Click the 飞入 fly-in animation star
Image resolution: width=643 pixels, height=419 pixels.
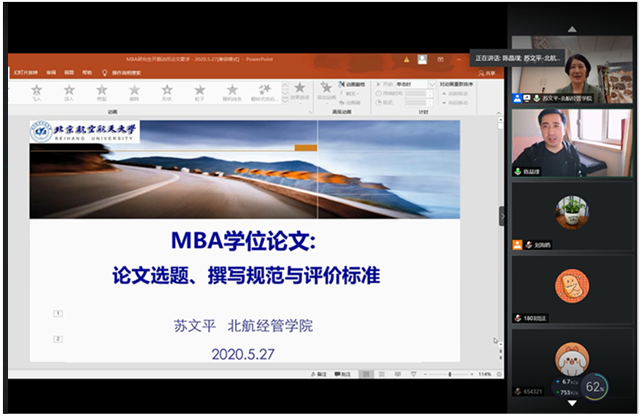37,90
